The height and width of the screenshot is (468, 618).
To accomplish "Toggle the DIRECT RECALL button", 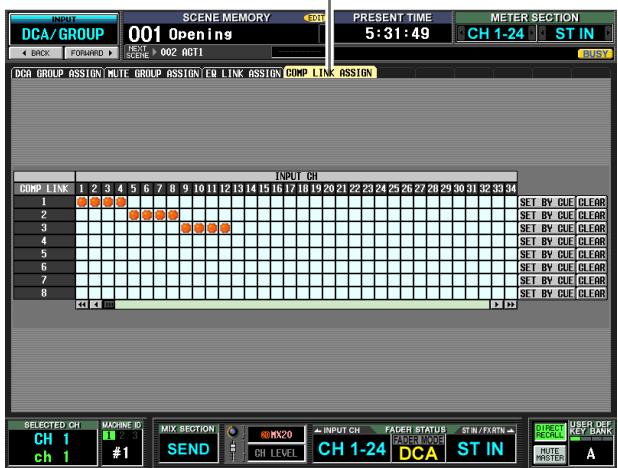I will [x=550, y=432].
